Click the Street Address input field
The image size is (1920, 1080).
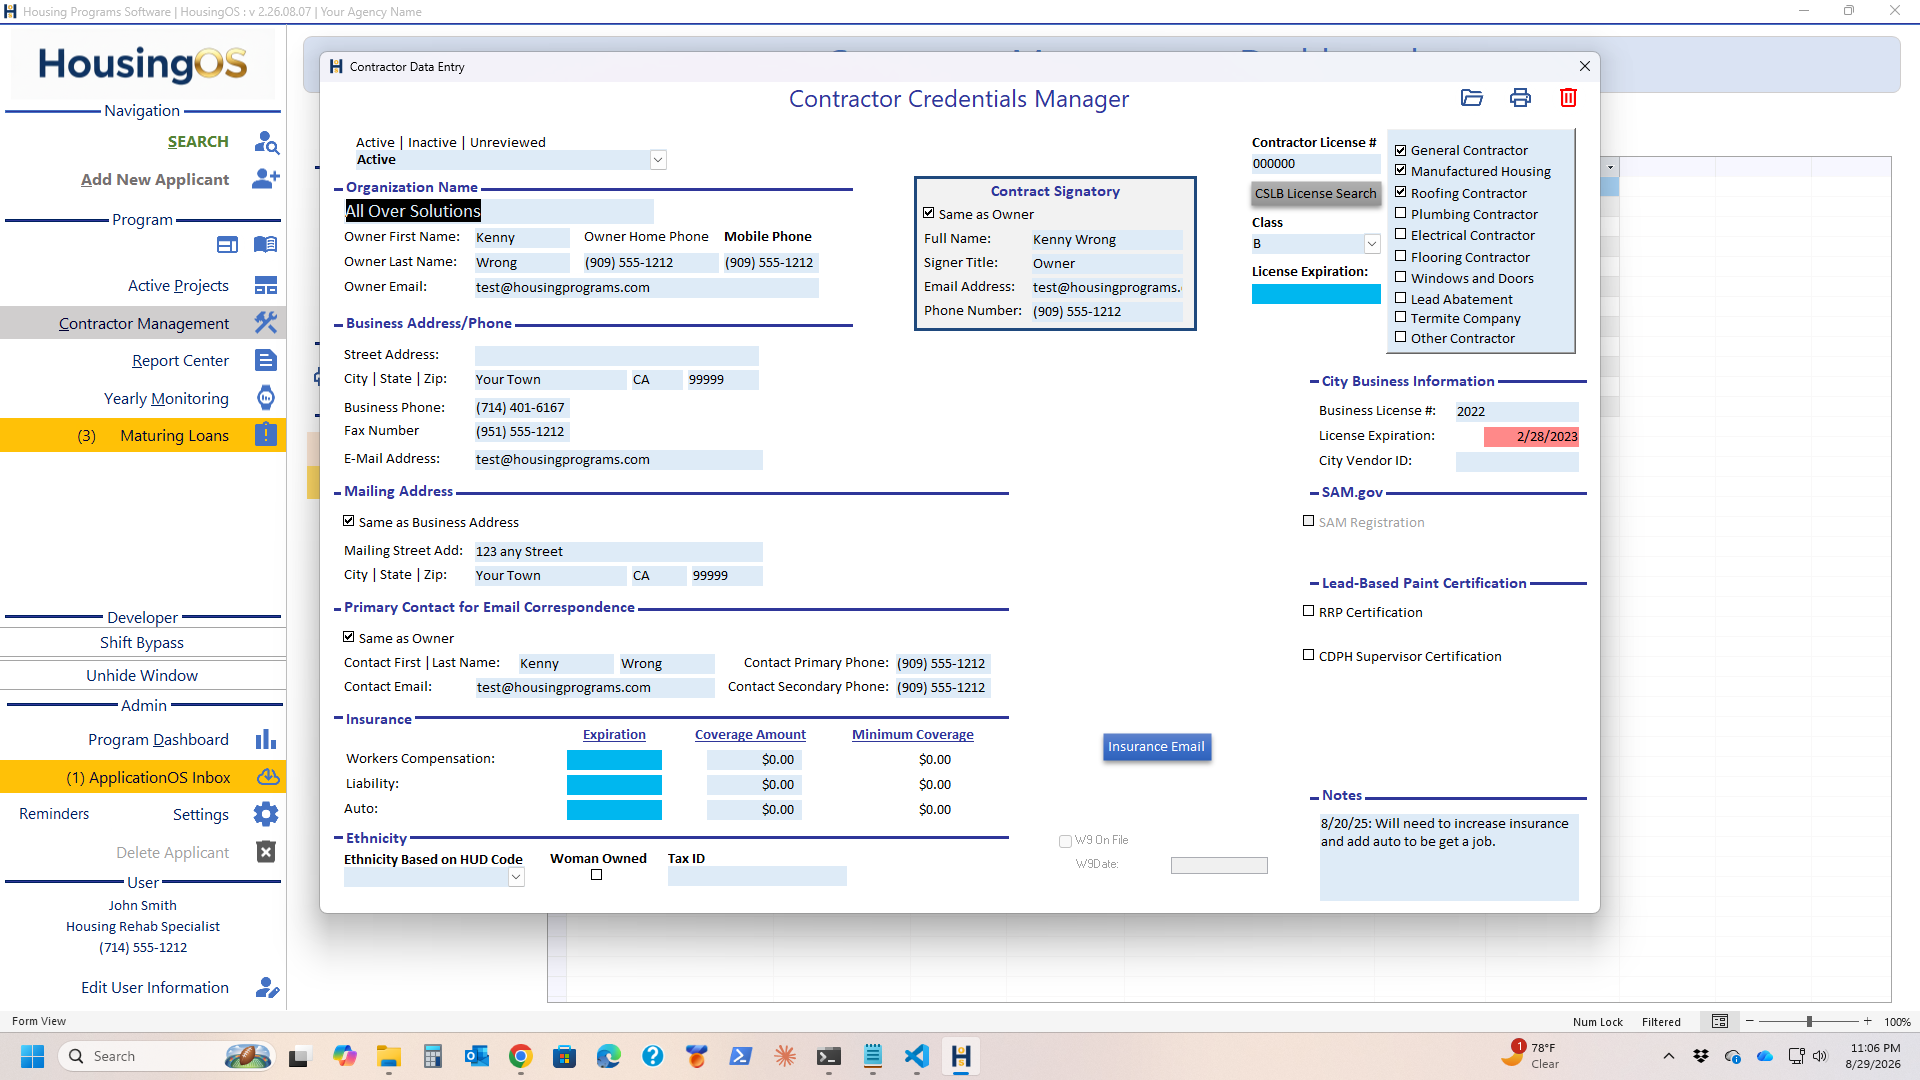pyautogui.click(x=617, y=356)
